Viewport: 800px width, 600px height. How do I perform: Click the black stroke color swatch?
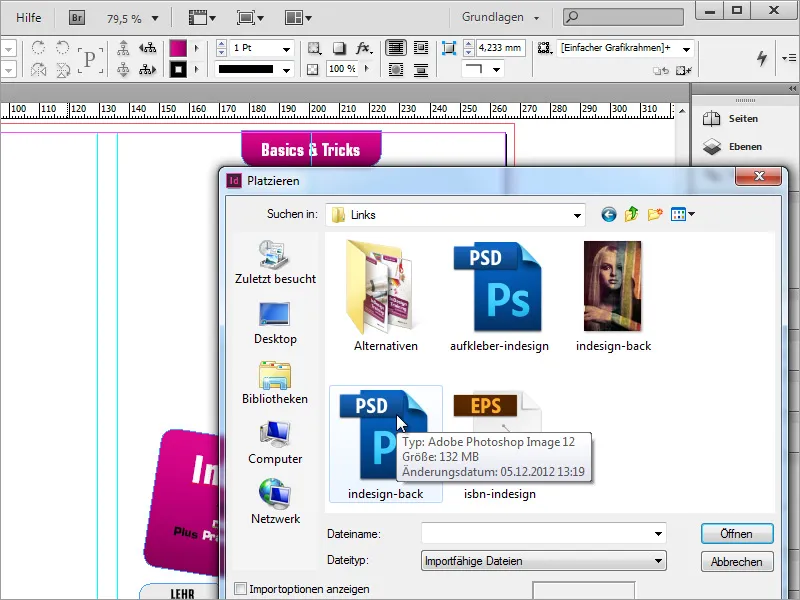[178, 69]
